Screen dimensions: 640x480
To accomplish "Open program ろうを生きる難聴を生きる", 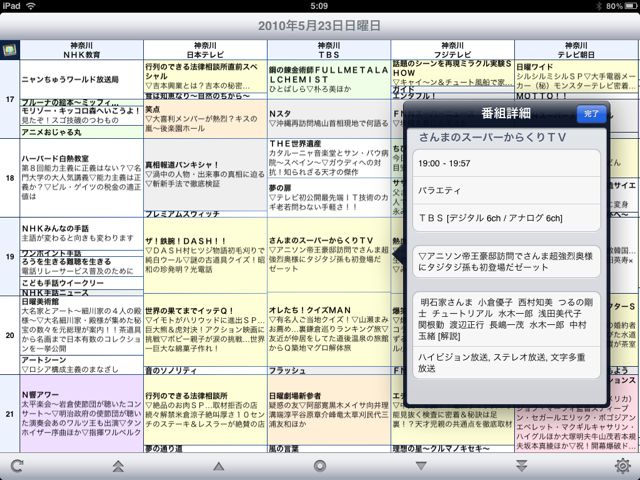I will point(82,266).
